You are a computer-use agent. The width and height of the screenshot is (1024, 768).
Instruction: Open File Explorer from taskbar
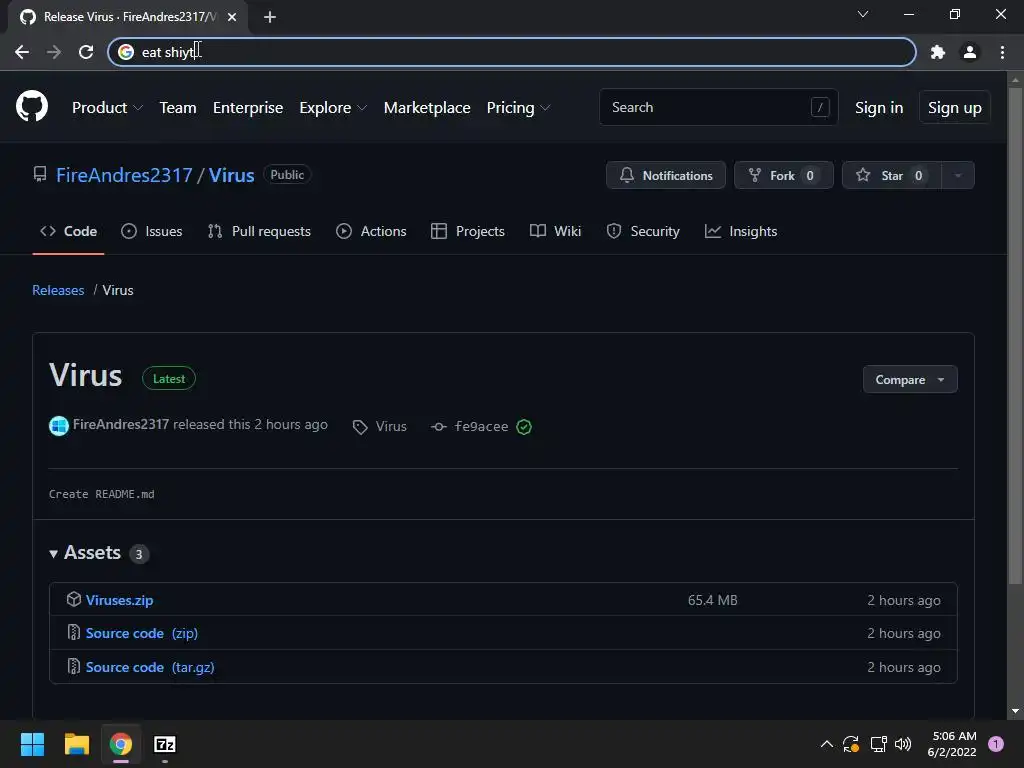click(x=76, y=744)
